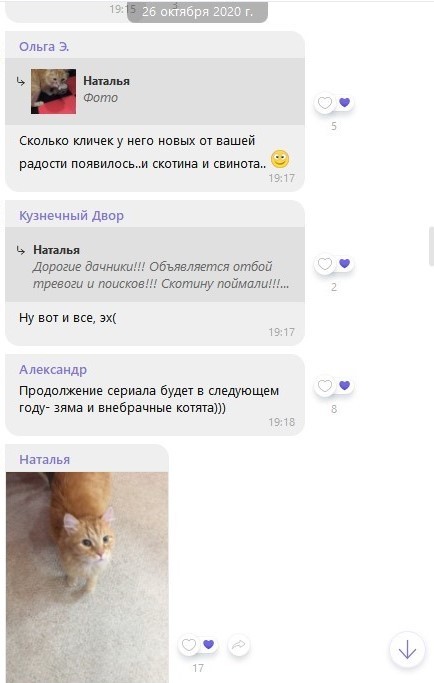This screenshot has height=683, width=434.
Task: Click Александр sender name
Action: 53,370
